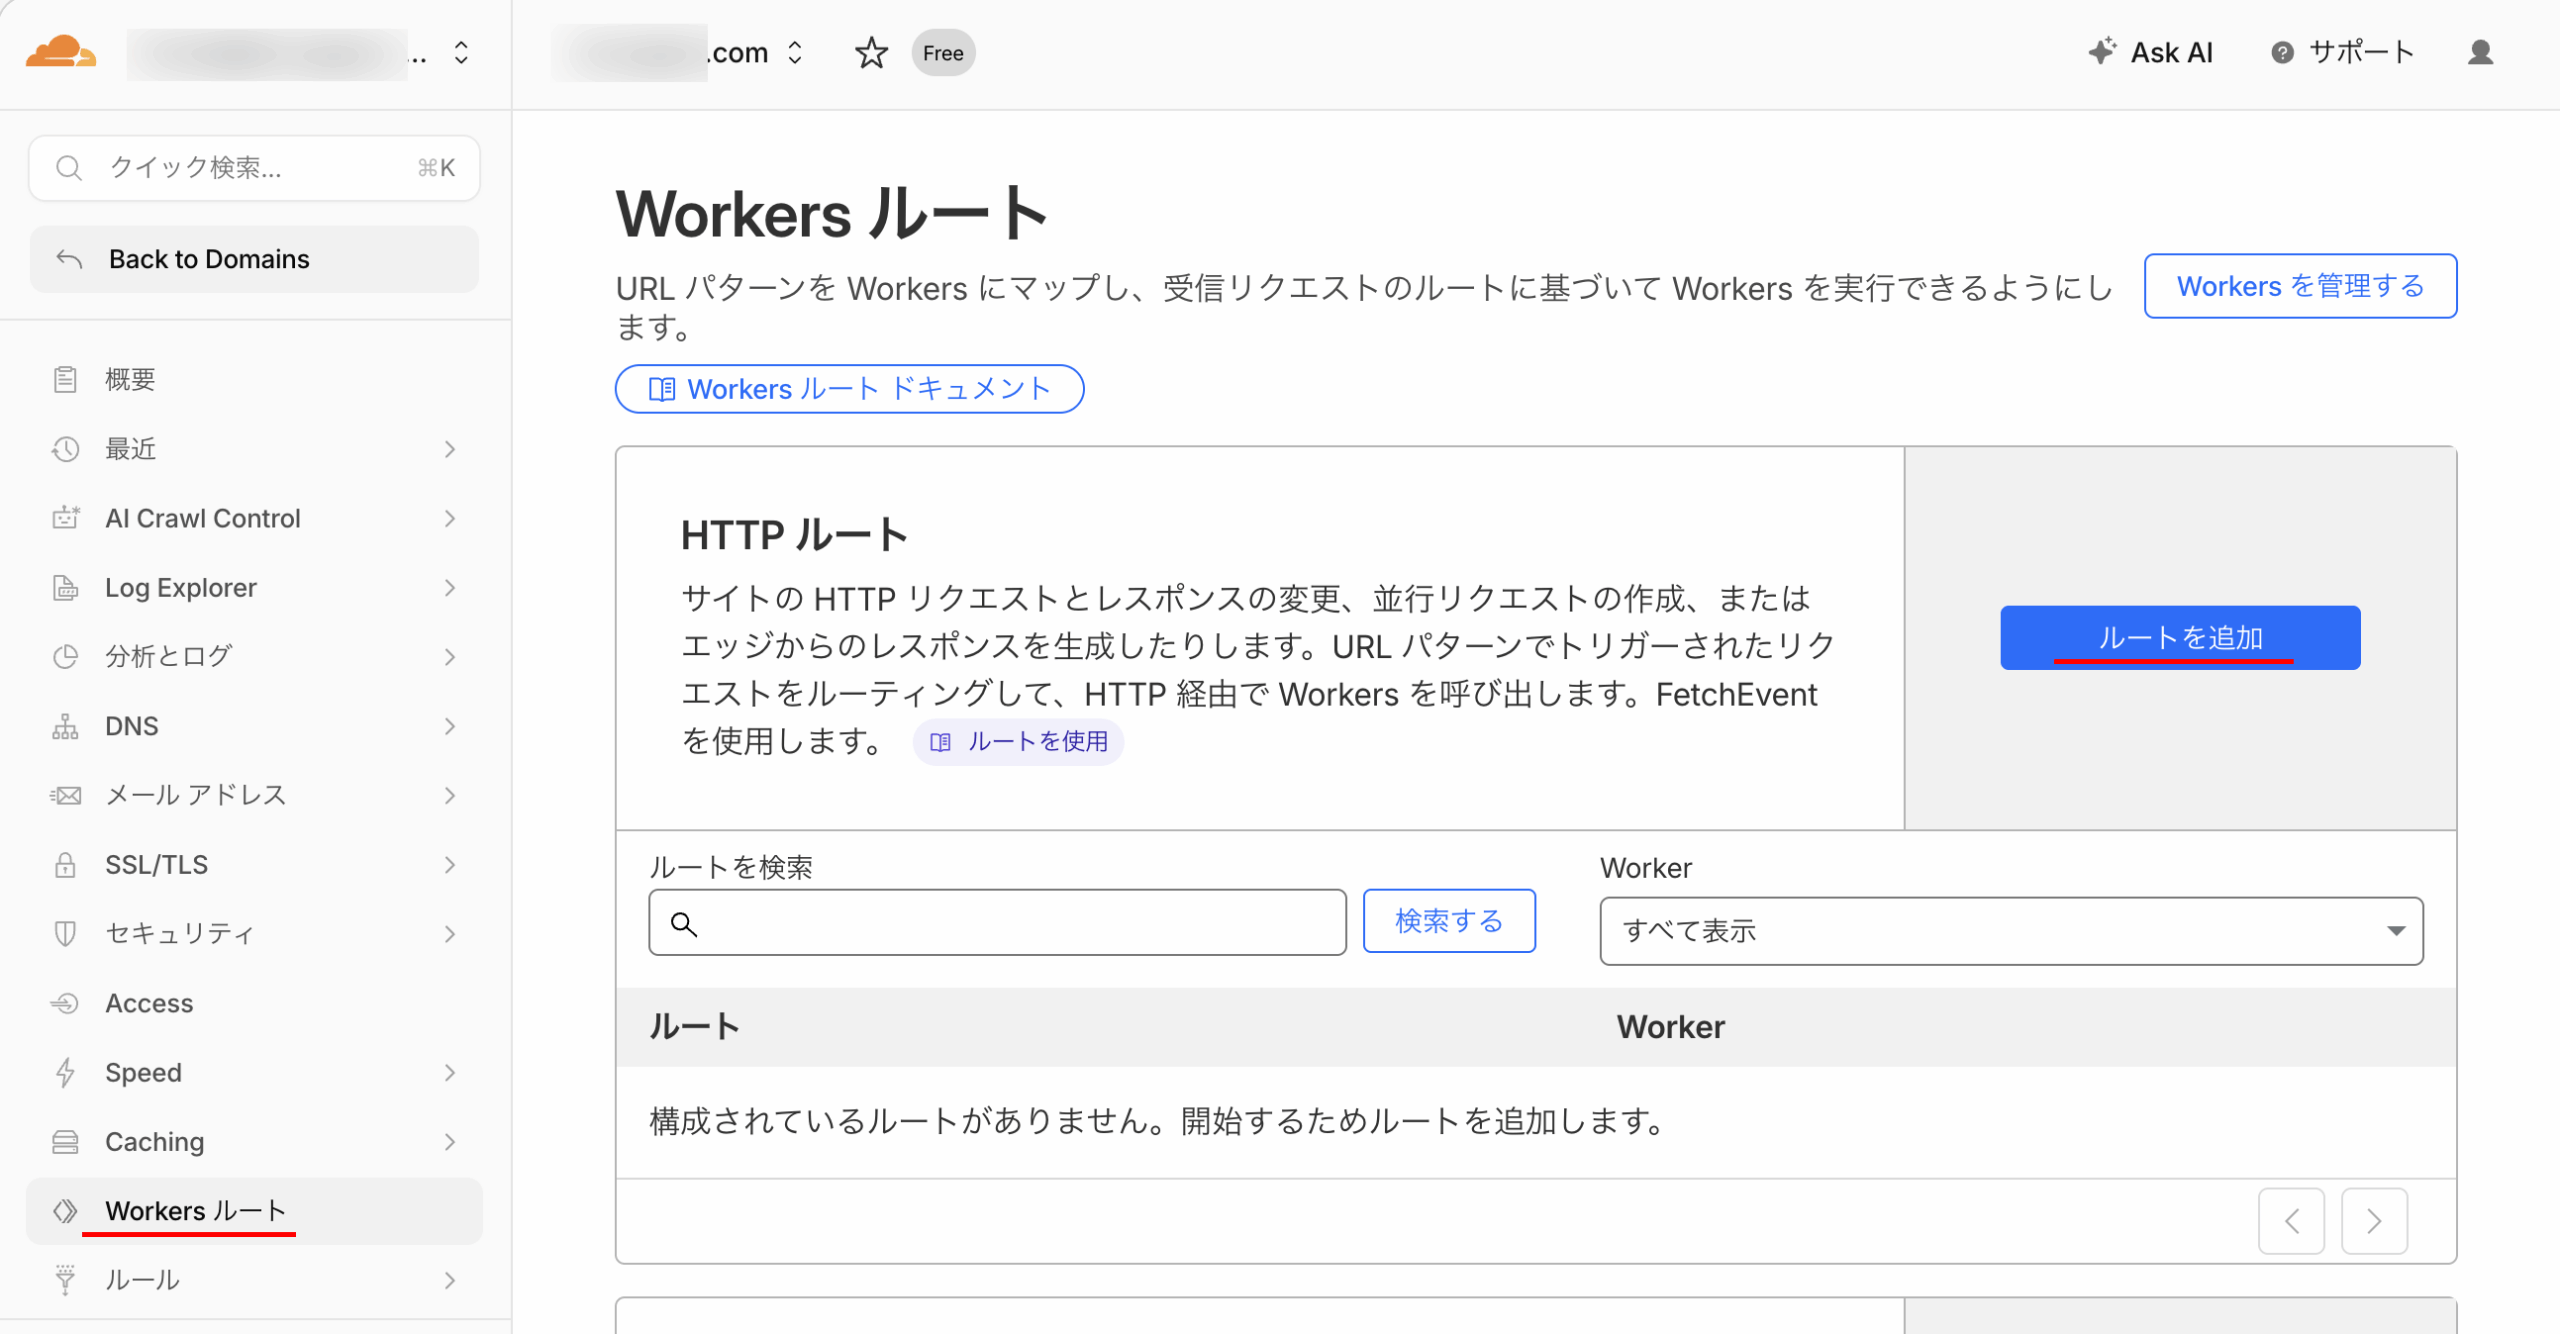Open Workers ルート ドキュメント link
Viewport: 2560px width, 1334px height.
849,389
